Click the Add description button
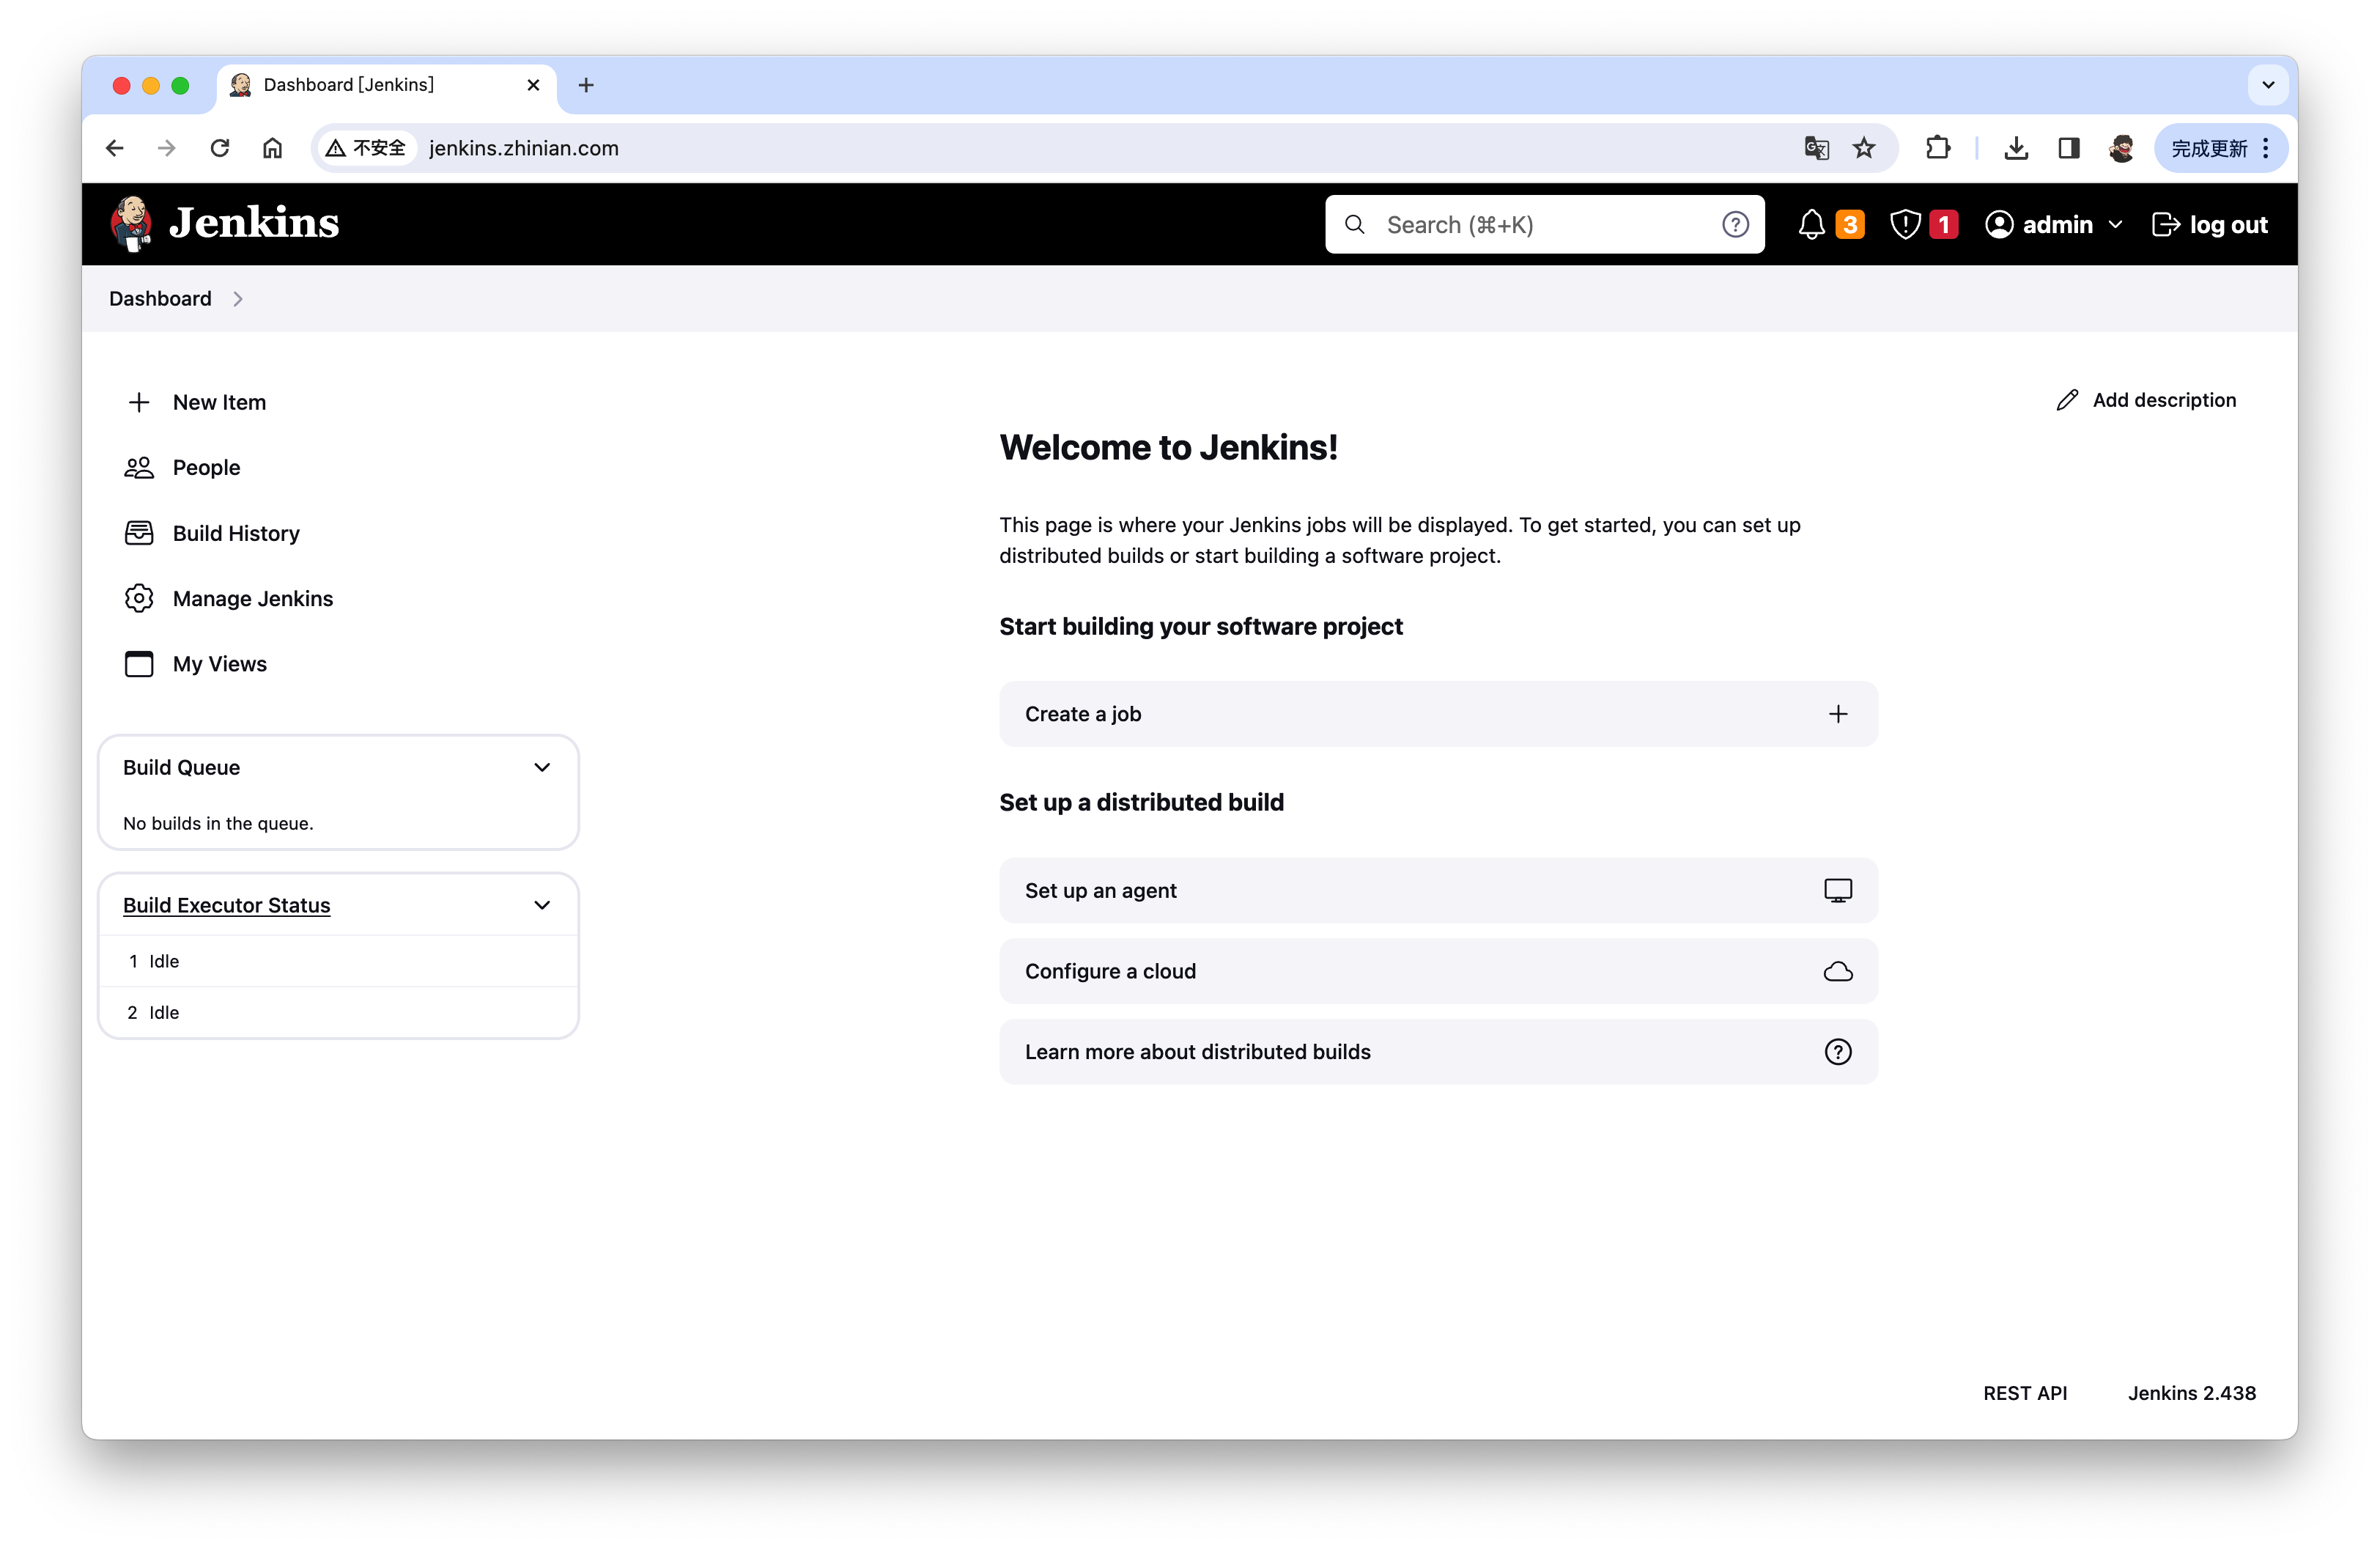2380x1548 pixels. 2146,400
